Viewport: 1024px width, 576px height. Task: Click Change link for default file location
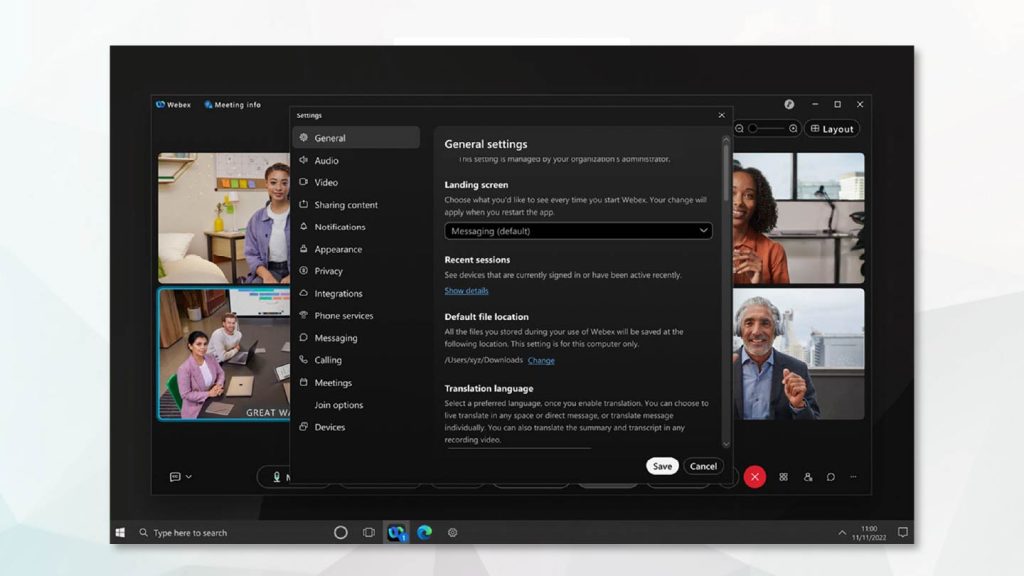pos(541,360)
